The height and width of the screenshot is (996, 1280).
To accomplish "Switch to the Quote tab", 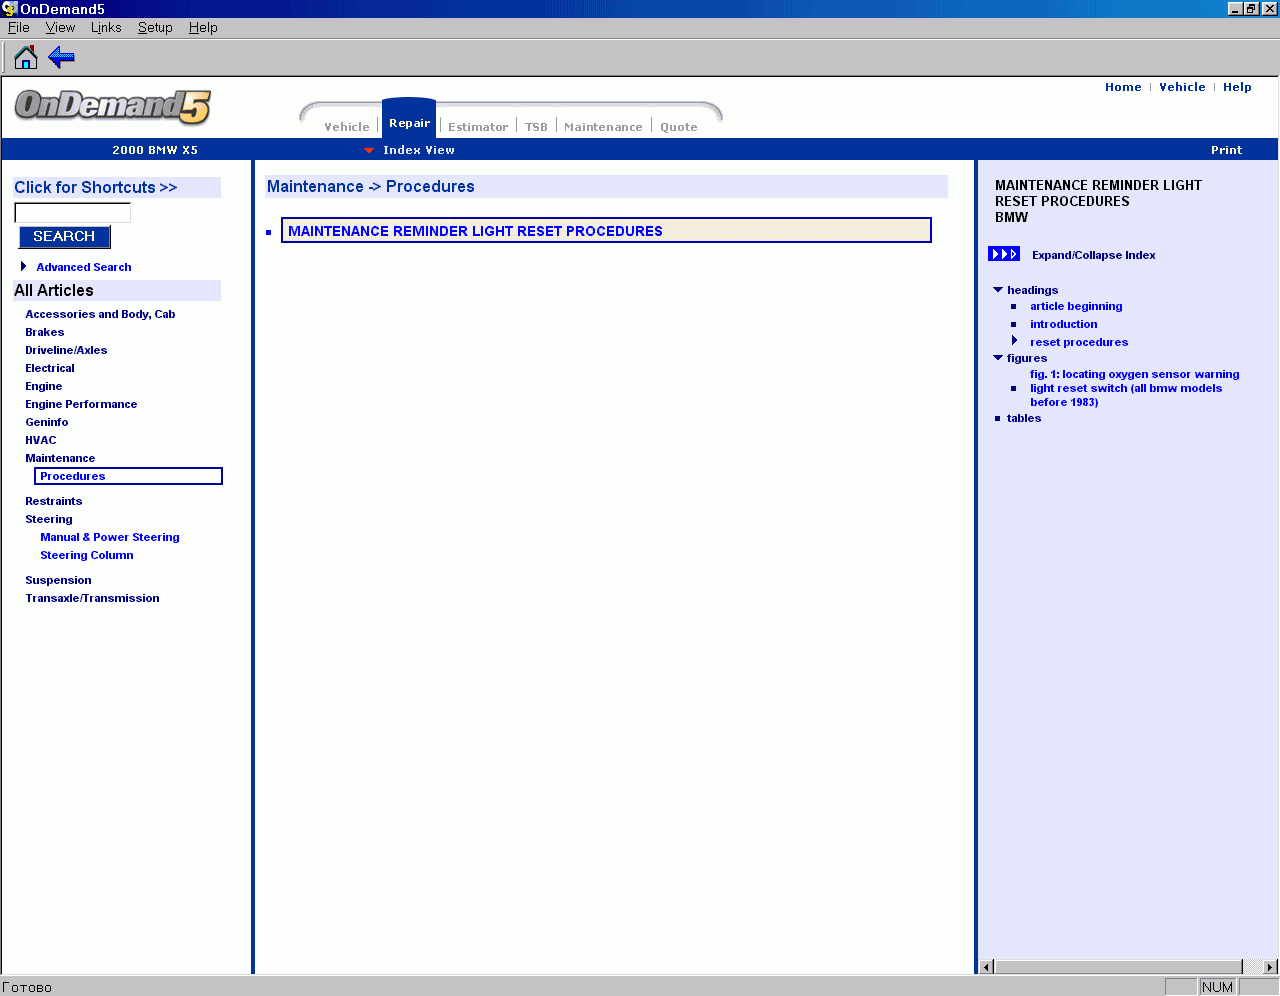I will (678, 127).
